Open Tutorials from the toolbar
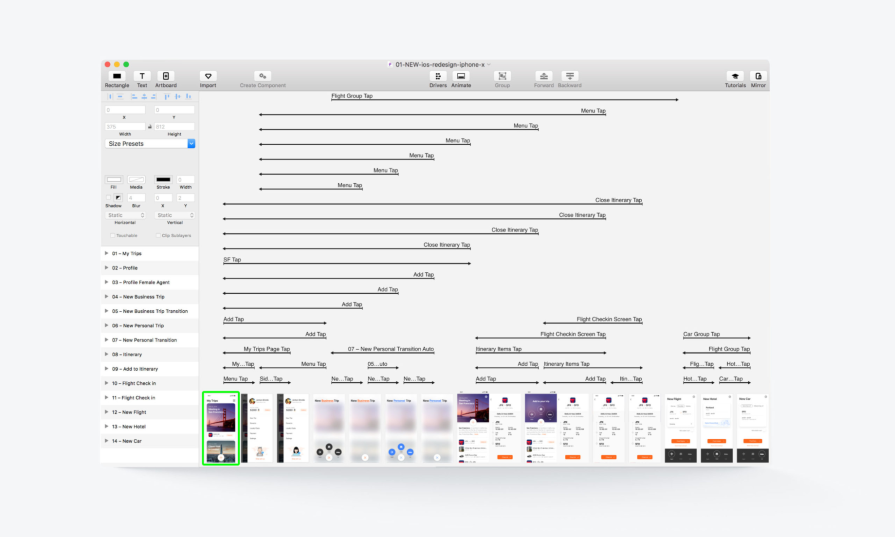Screen dimensions: 895x537 click(x=735, y=76)
